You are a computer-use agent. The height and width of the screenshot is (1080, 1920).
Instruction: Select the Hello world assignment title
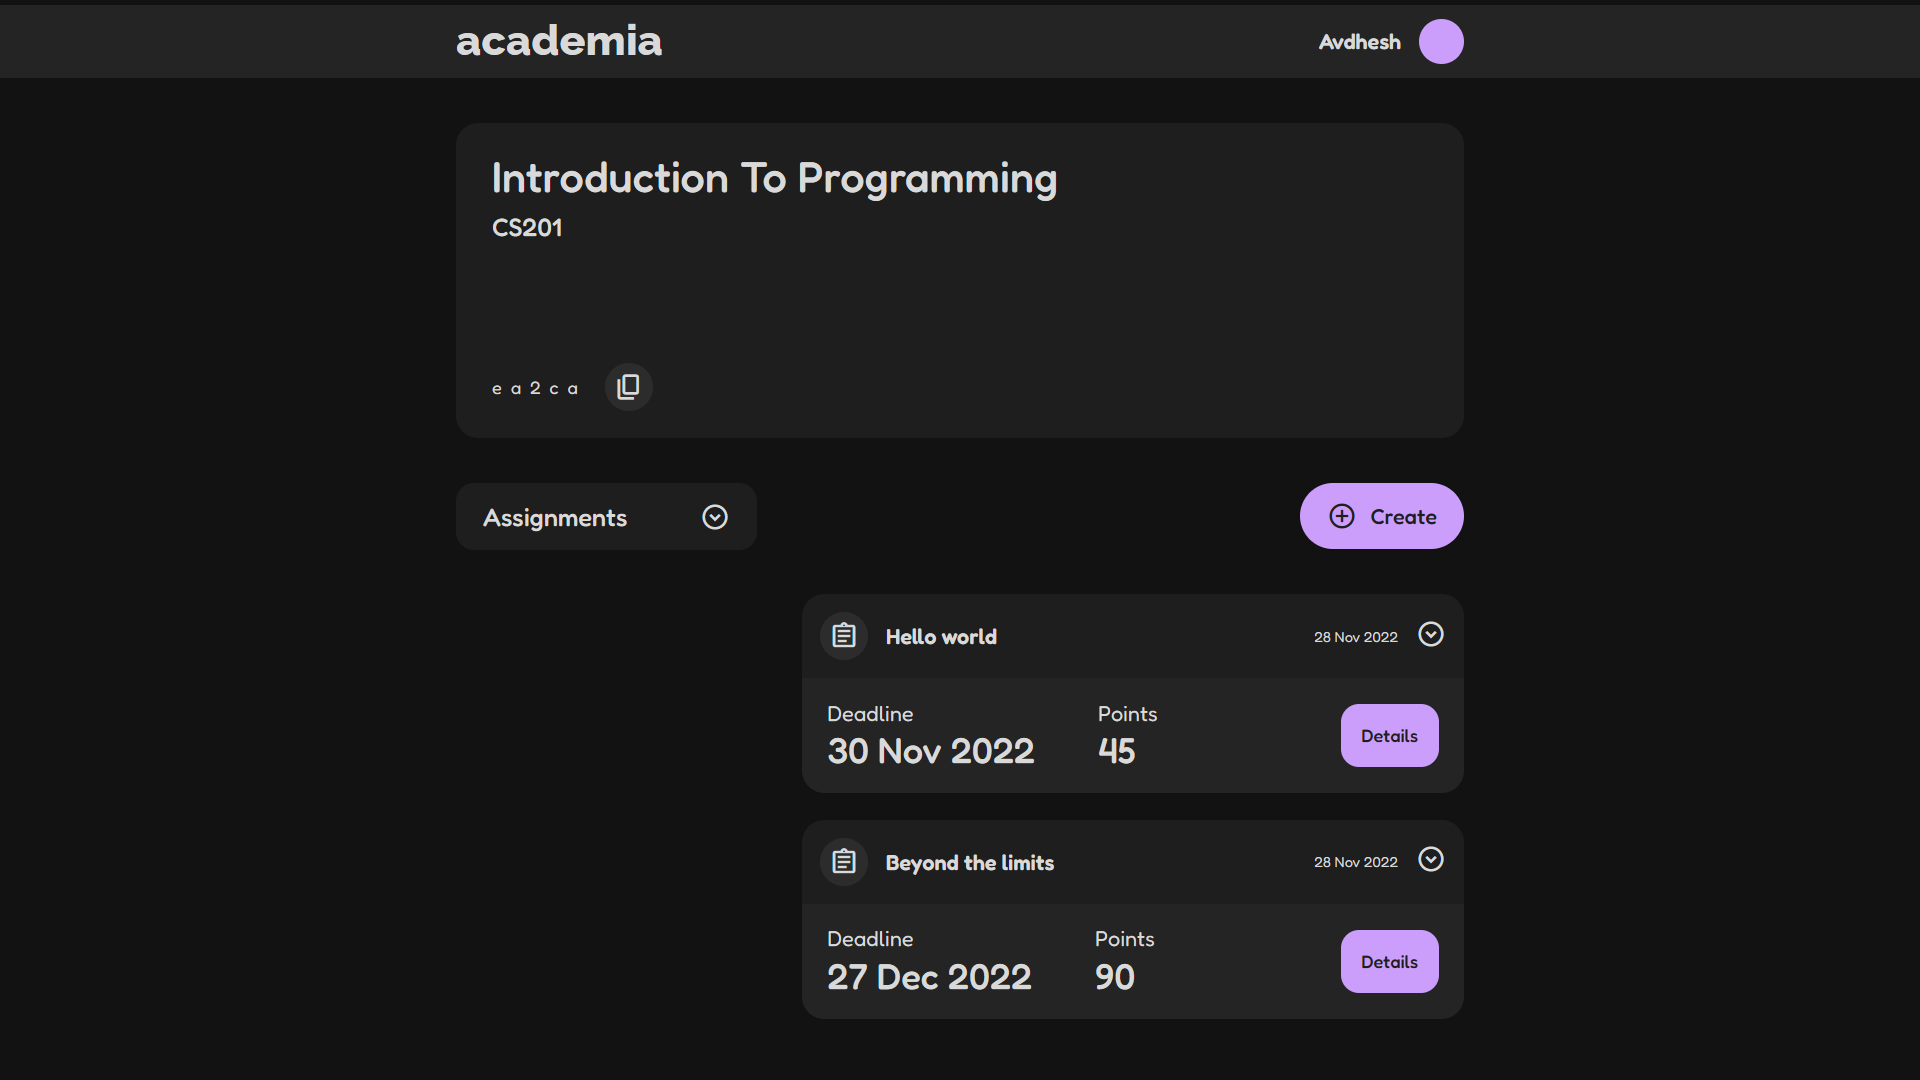941,637
